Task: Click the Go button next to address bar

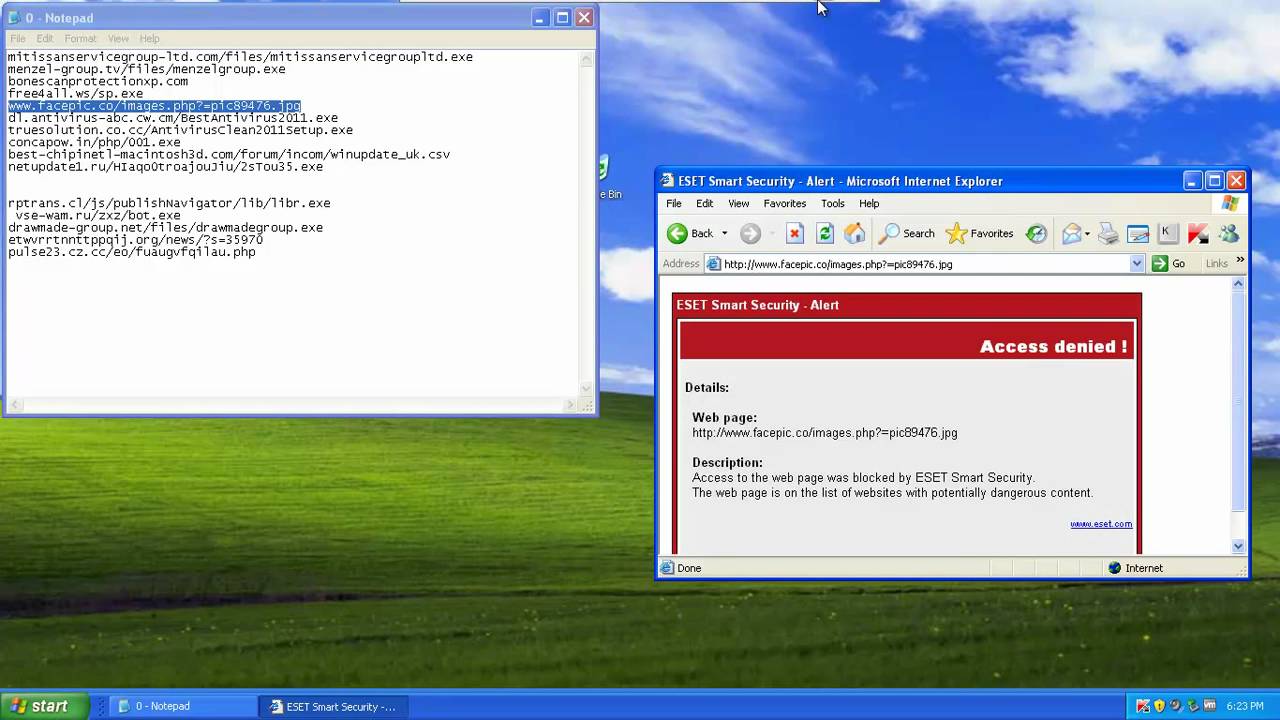Action: point(1168,264)
